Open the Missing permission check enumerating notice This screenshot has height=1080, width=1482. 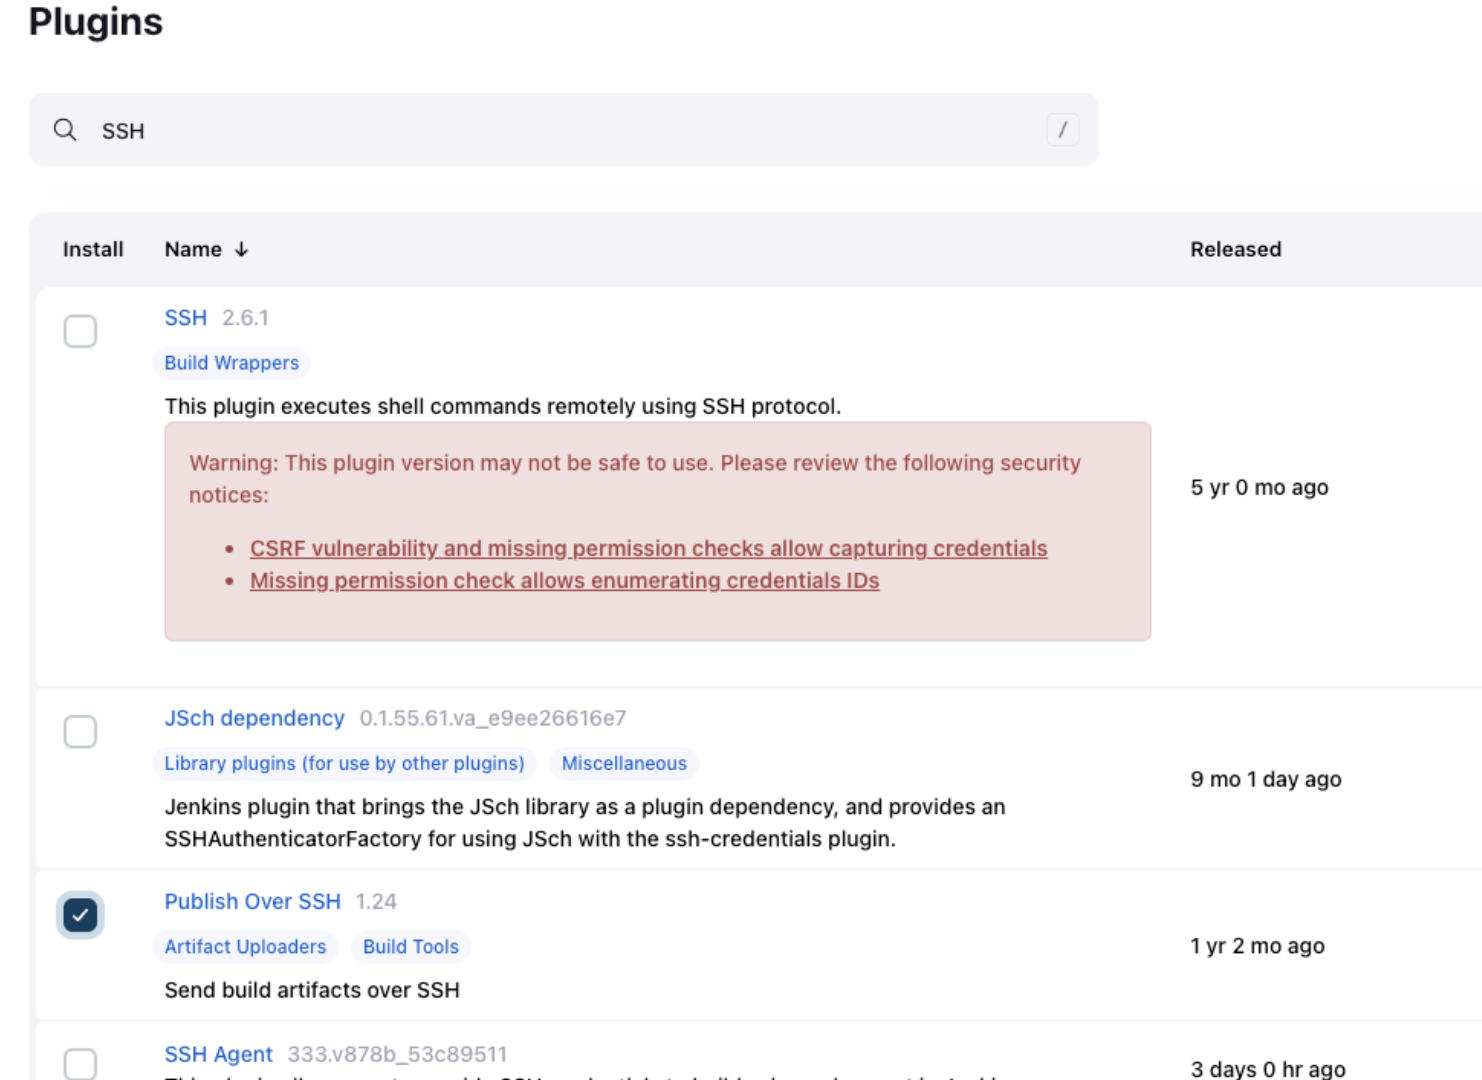(565, 581)
